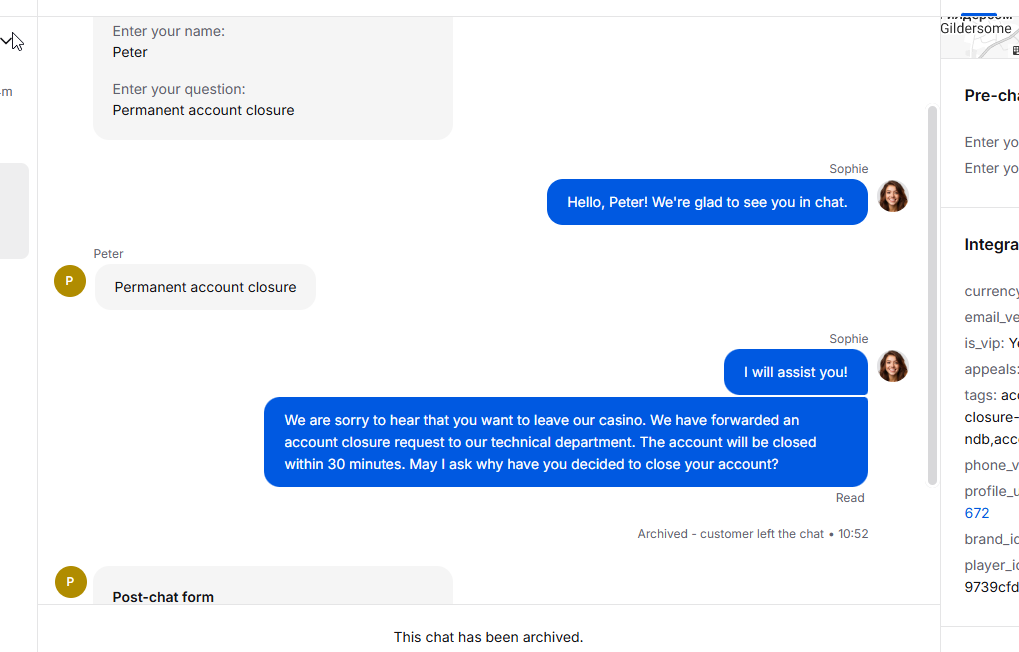Expand the Pre-chat section header
Screen dimensions: 1019x652
[992, 96]
